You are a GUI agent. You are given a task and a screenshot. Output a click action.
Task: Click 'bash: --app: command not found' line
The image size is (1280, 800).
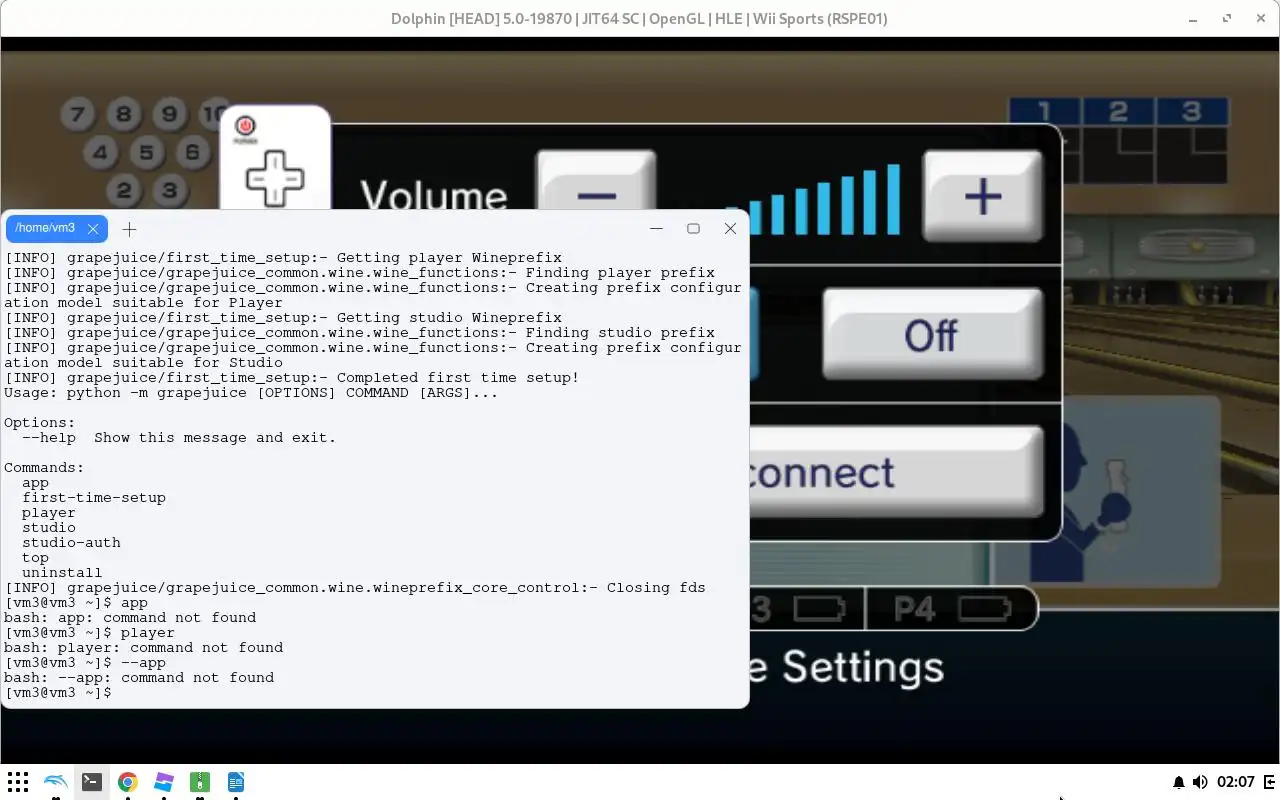click(x=139, y=678)
